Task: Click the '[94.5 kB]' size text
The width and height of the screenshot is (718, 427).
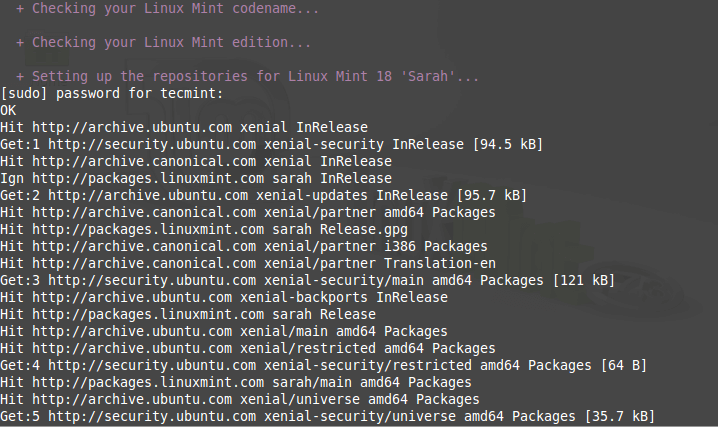Action: coord(507,144)
